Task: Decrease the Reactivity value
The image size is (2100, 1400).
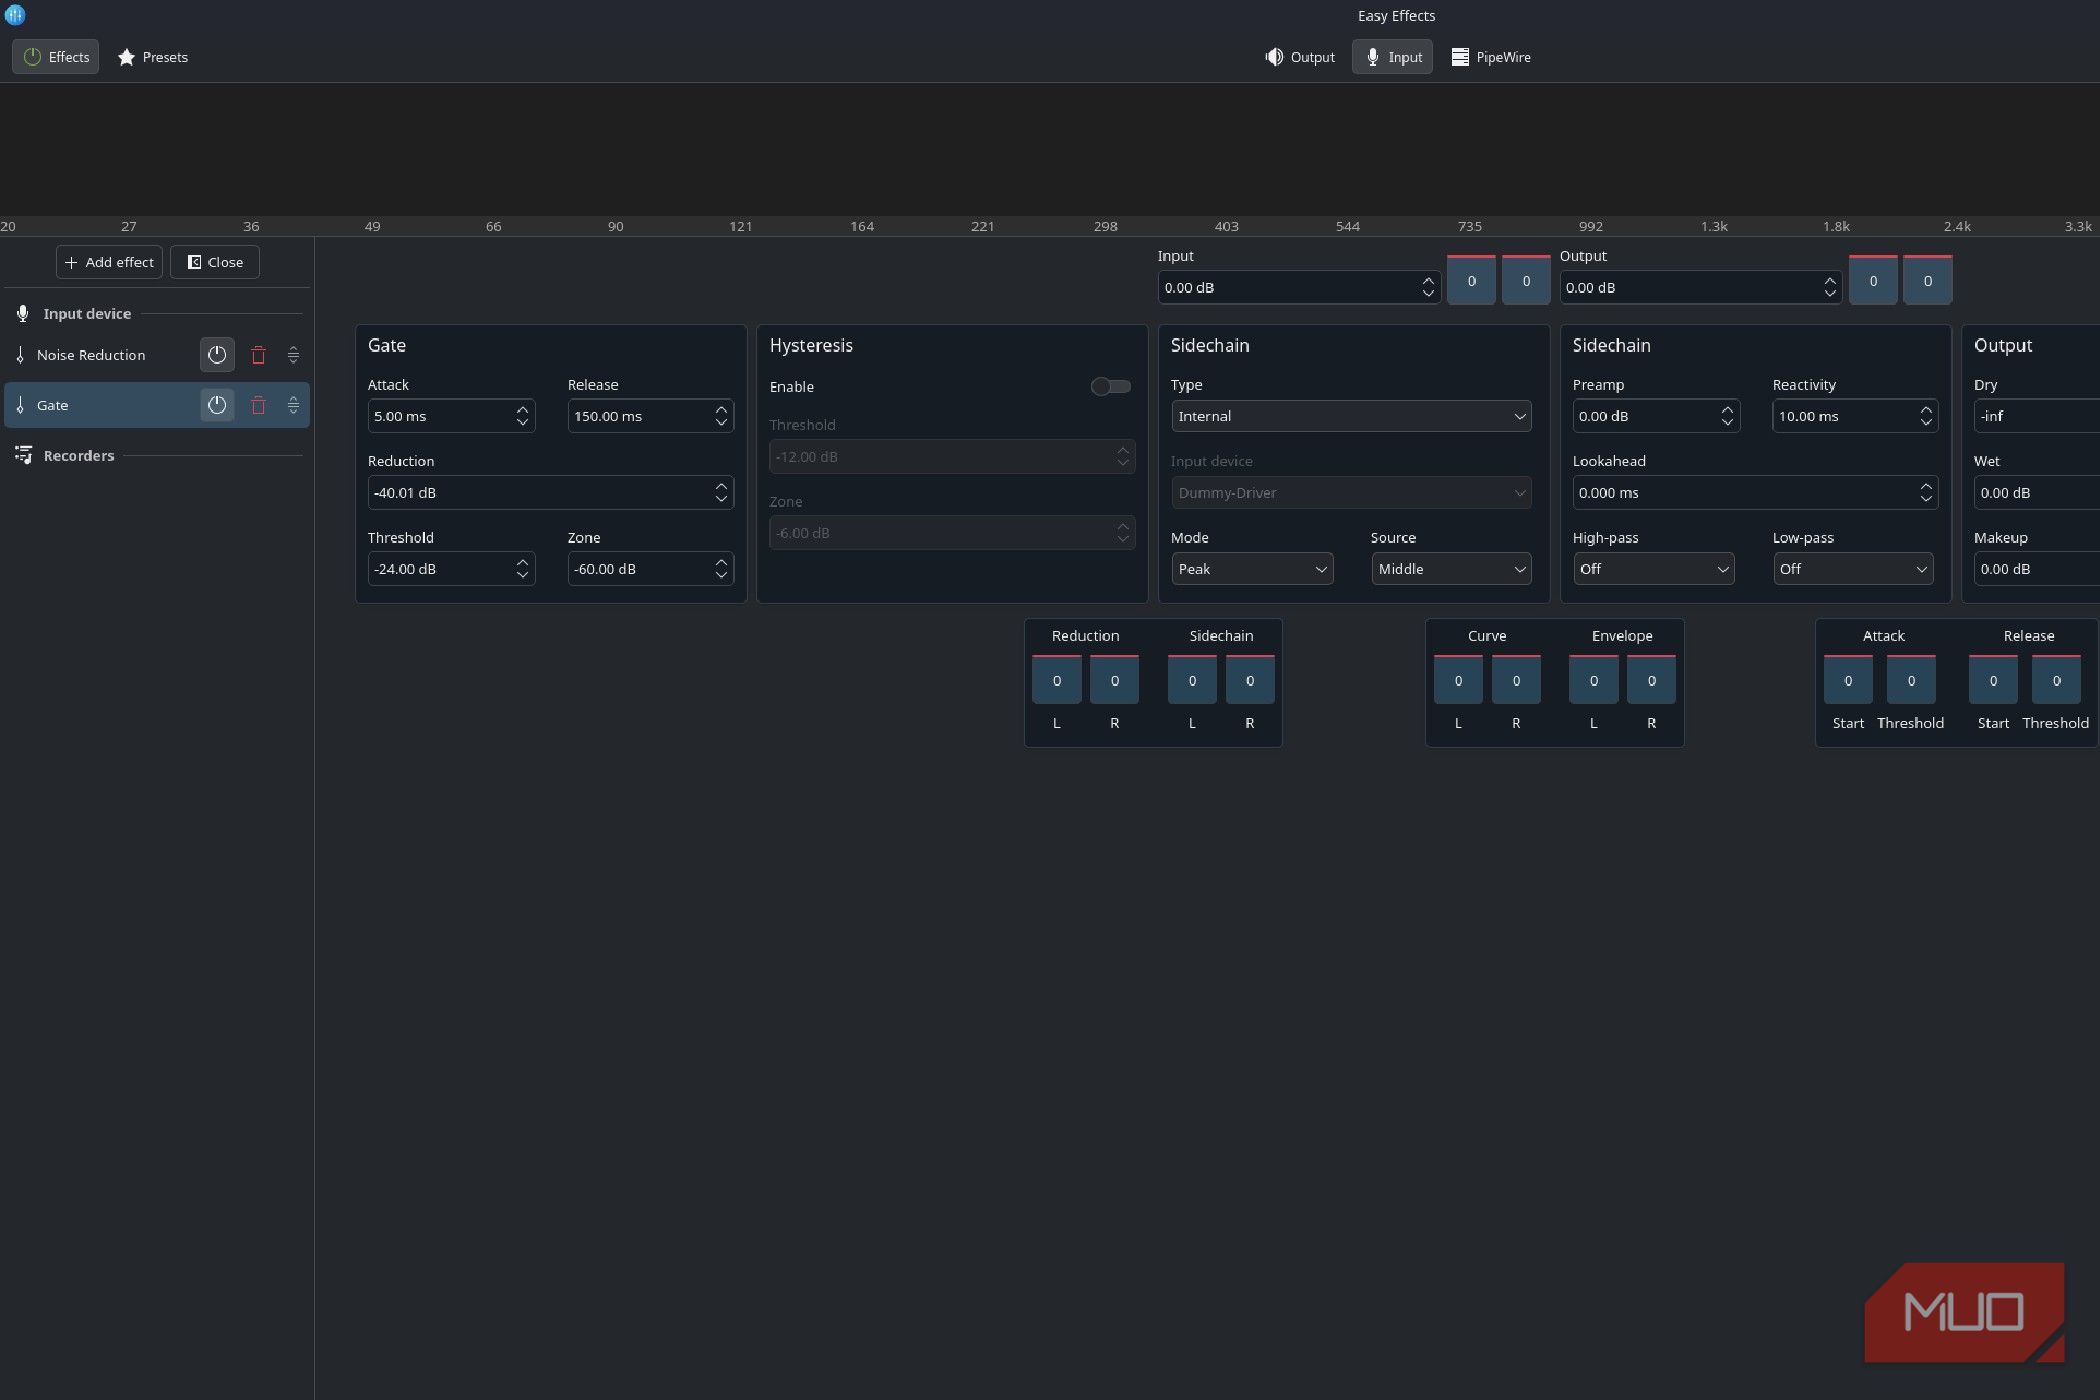Action: point(1926,423)
